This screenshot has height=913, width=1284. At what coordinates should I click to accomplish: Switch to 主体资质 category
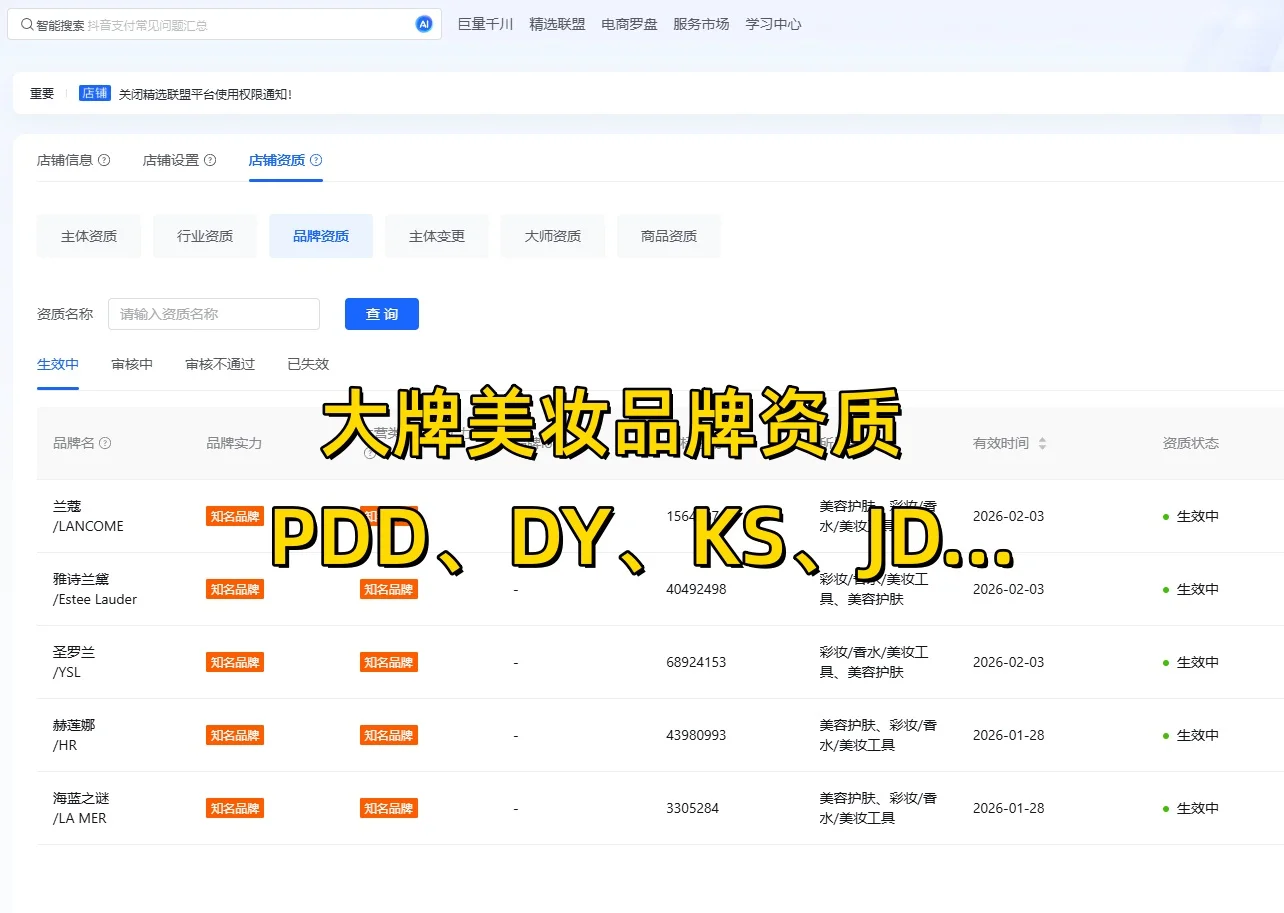(x=89, y=236)
